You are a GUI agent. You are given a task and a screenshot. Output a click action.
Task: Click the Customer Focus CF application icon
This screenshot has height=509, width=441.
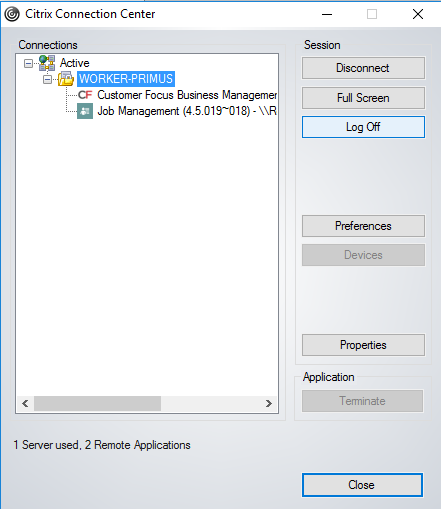(x=85, y=95)
